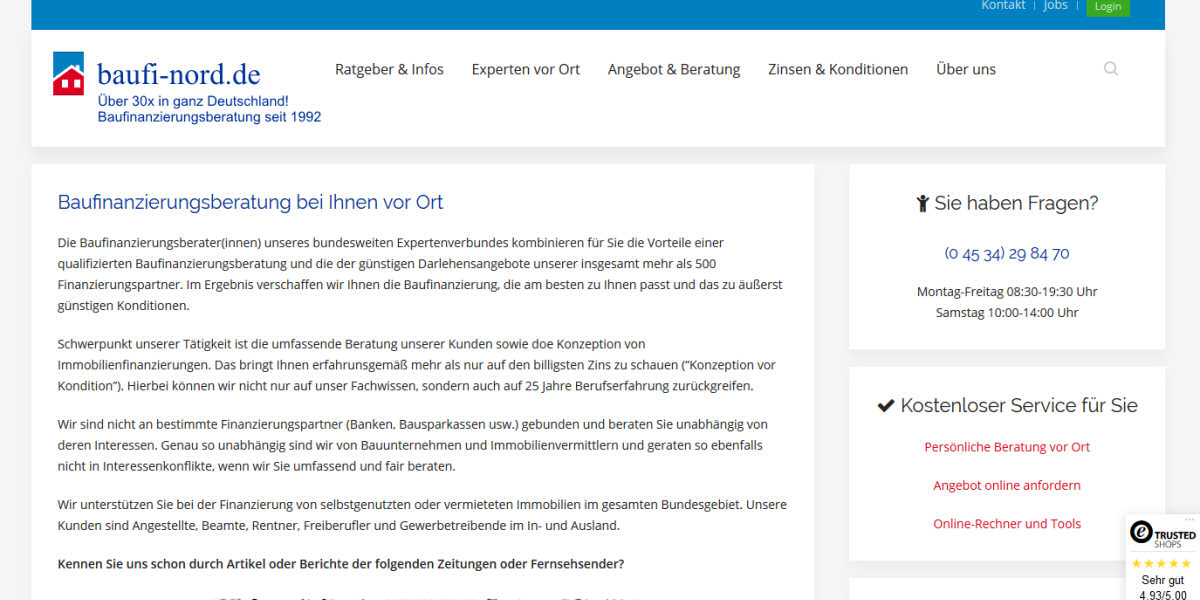Viewport: 1200px width, 600px height.
Task: Click the green Login button
Action: point(1108,7)
